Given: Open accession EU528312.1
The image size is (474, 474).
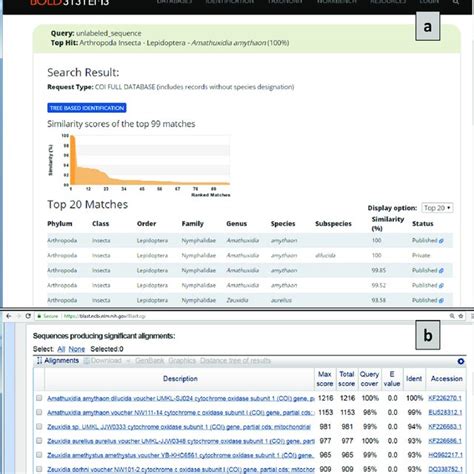Looking at the screenshot, I should click(445, 413).
